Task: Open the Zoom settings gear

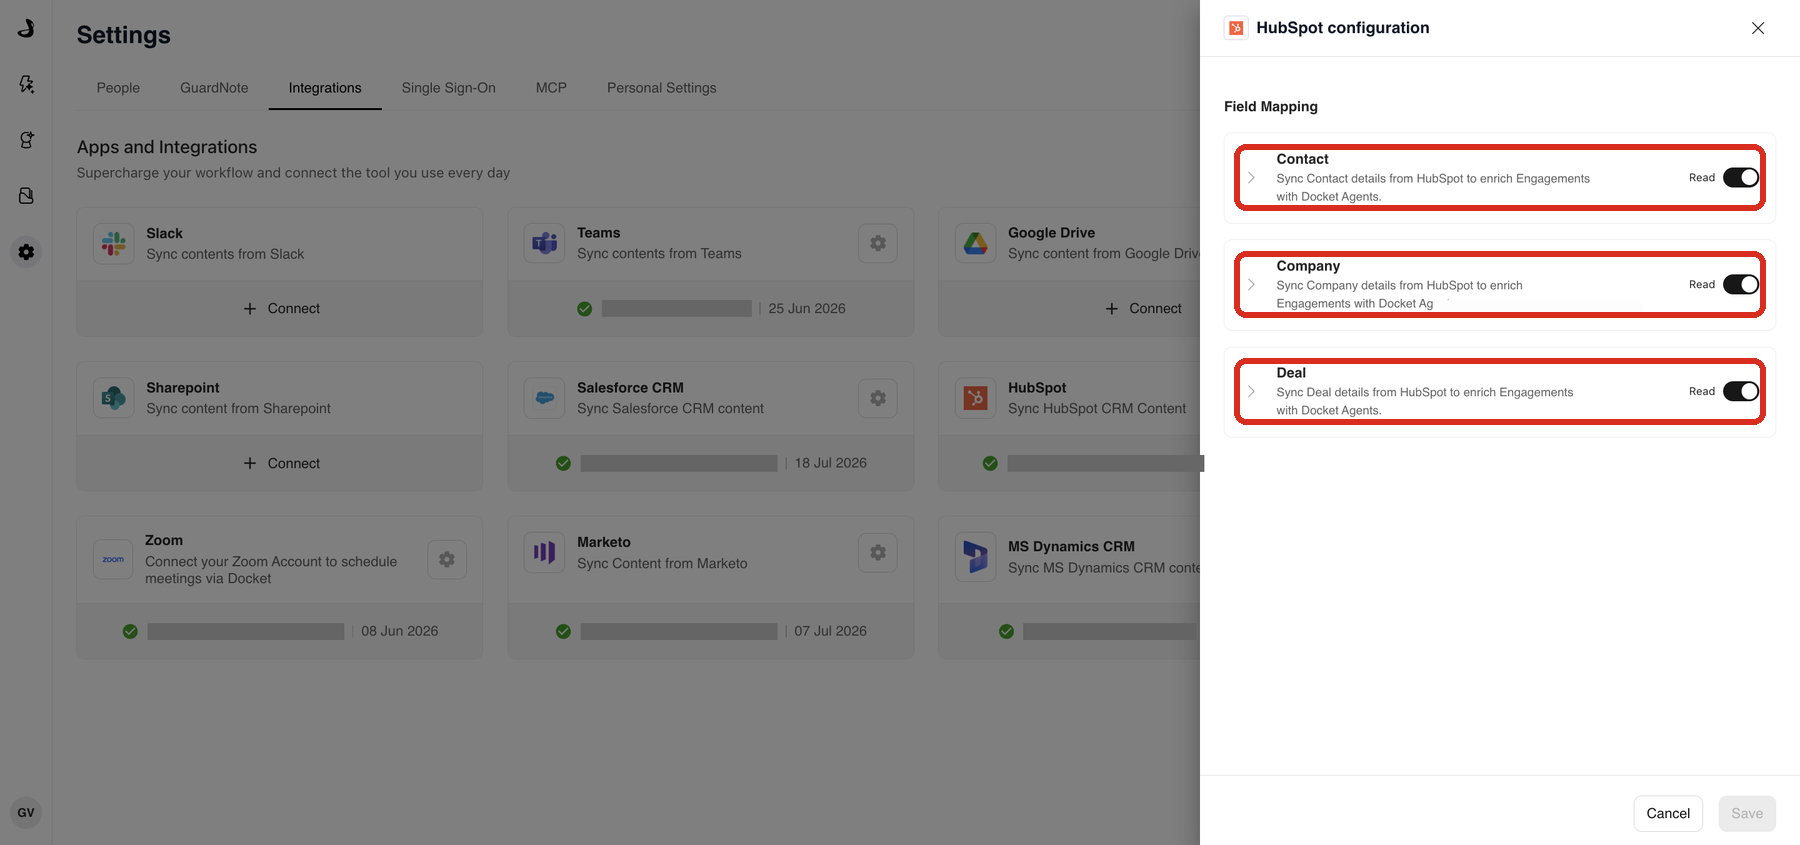Action: point(447,559)
